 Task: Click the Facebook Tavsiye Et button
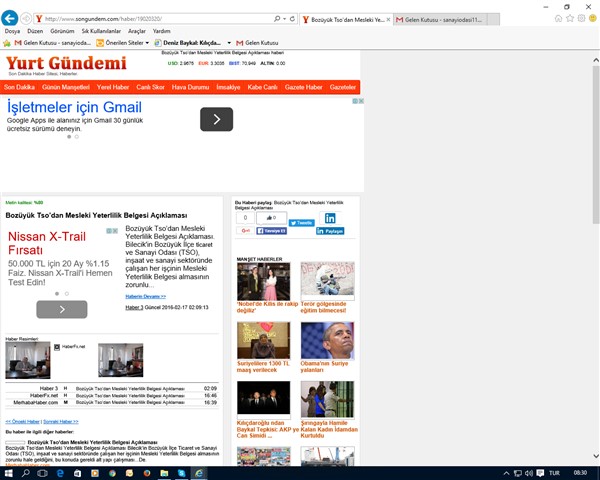click(271, 231)
